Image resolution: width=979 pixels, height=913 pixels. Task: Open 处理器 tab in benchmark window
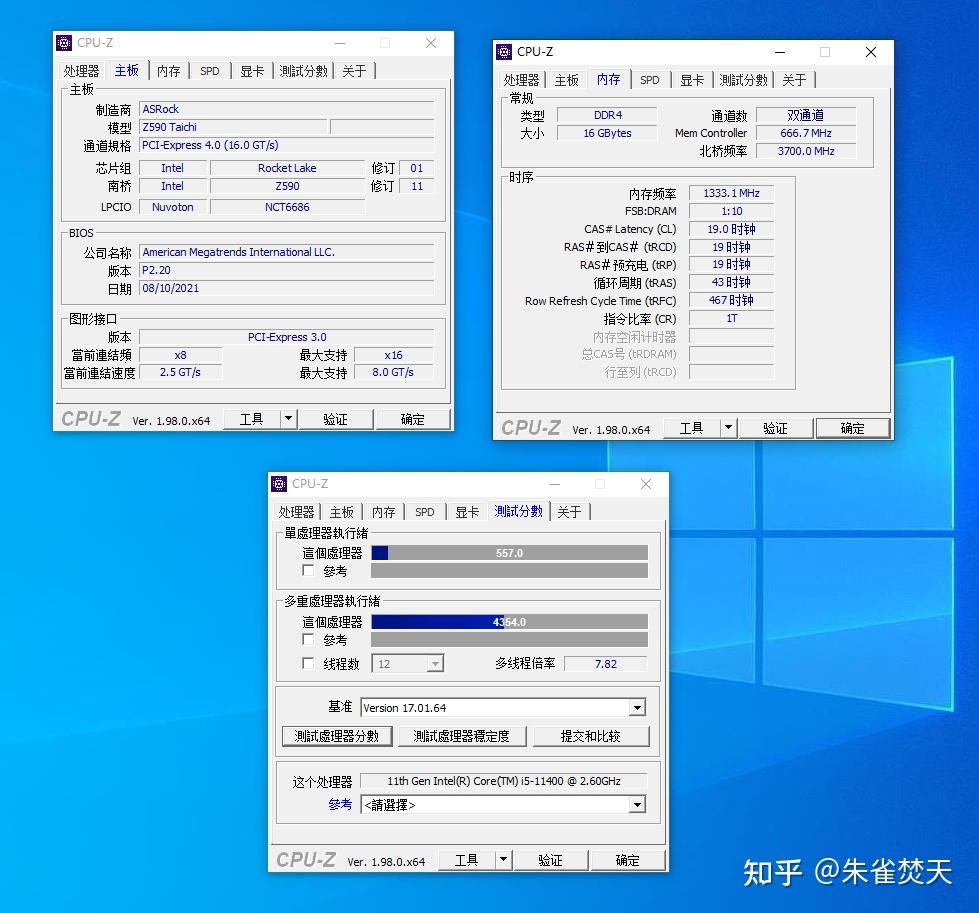pos(296,512)
